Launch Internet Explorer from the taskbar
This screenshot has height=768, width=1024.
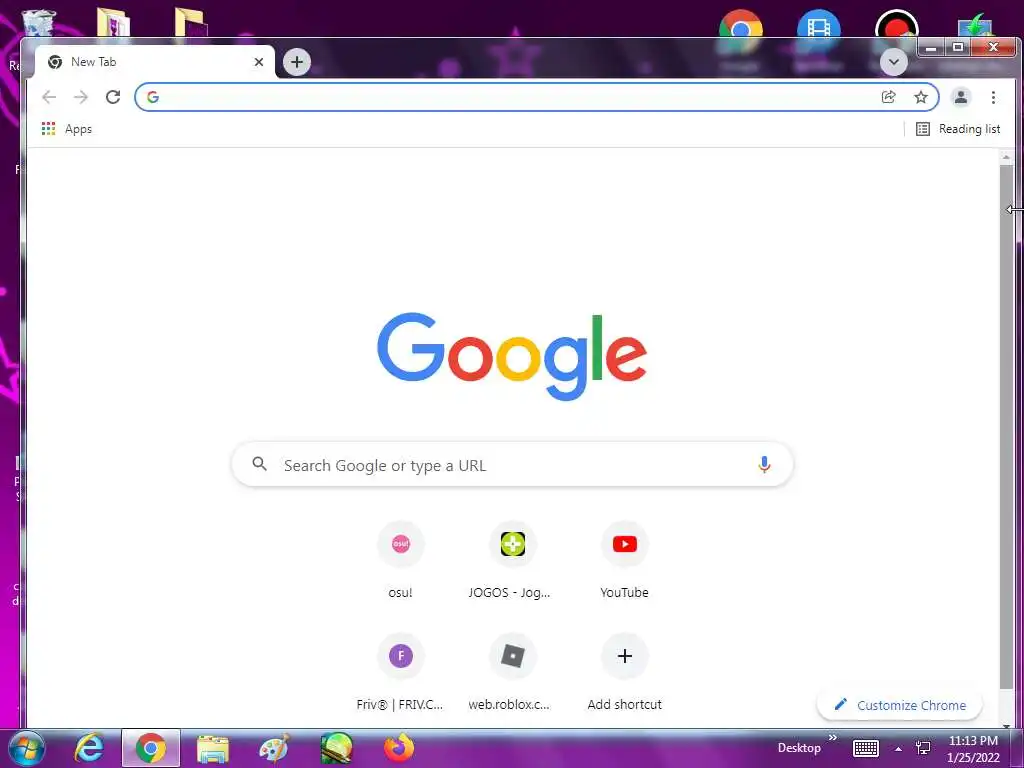click(89, 748)
